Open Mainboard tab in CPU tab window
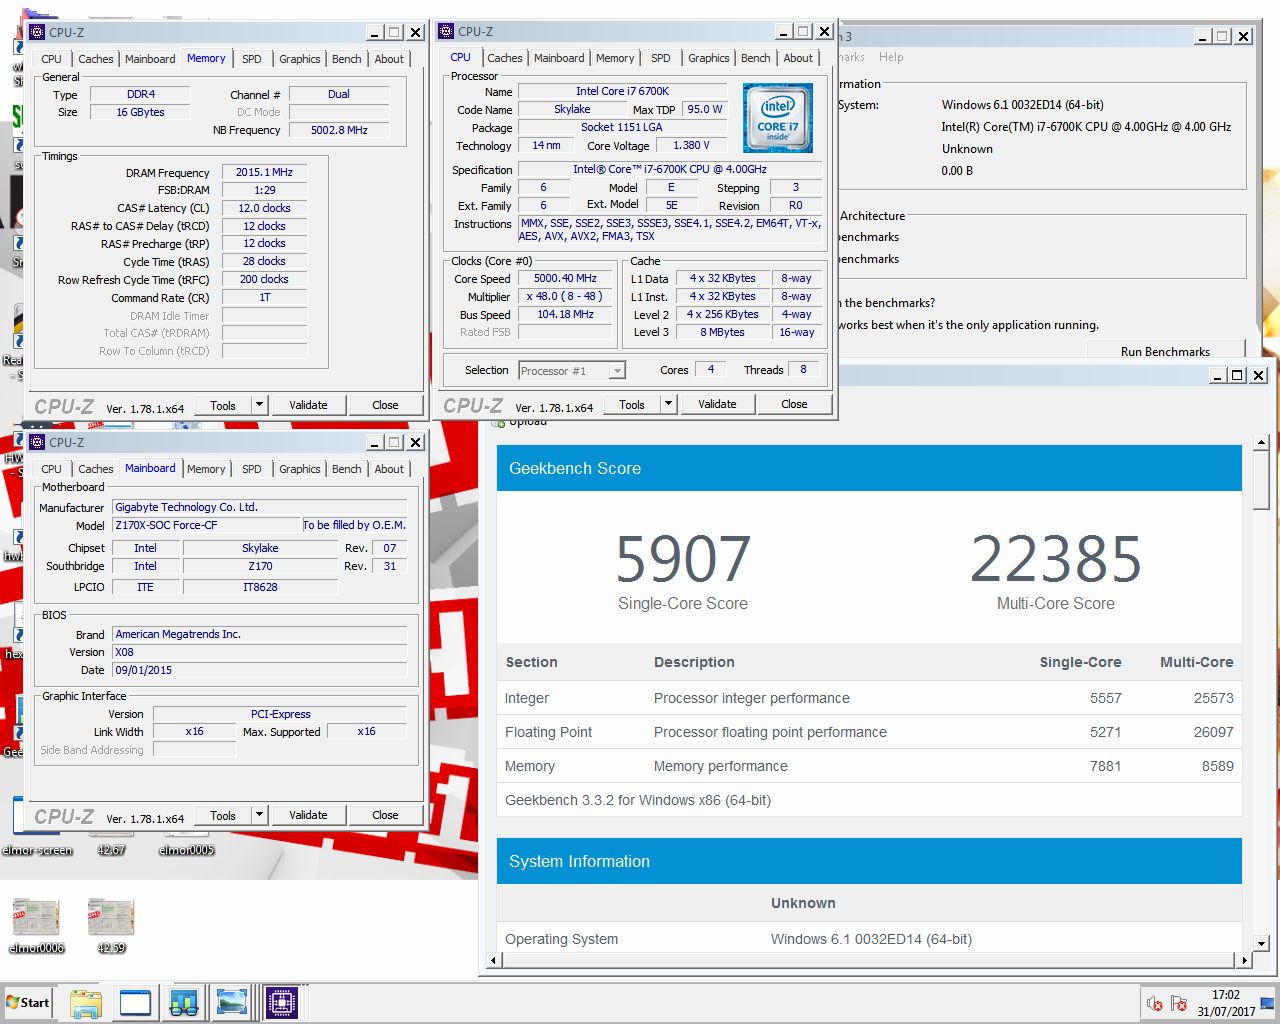The image size is (1280, 1024). [x=559, y=58]
